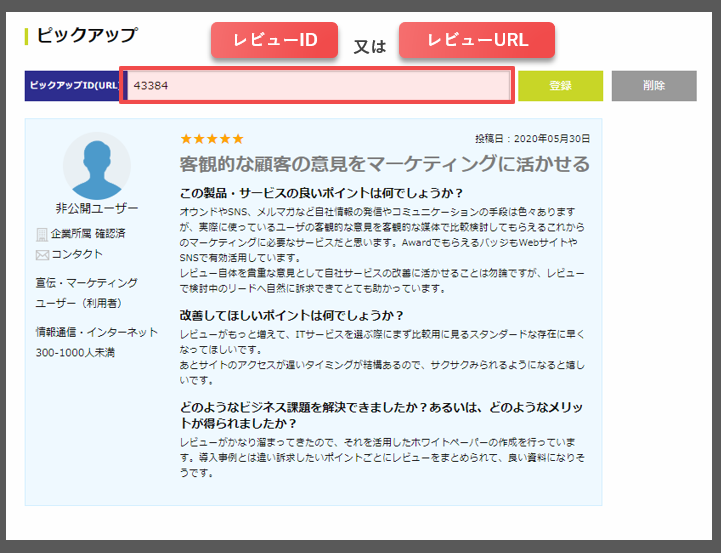Click the 宣伝・マーケティング department text

click(86, 283)
